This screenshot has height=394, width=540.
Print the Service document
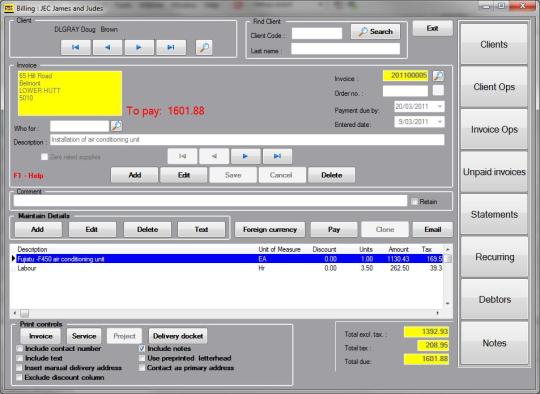tap(84, 336)
